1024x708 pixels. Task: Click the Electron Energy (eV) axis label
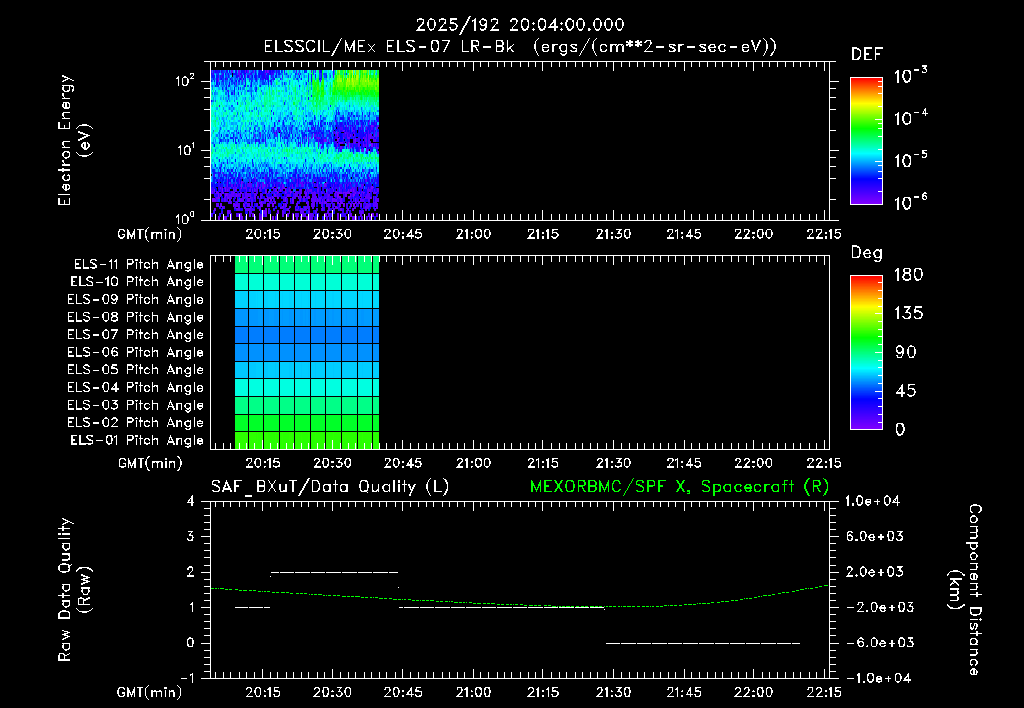tap(74, 140)
